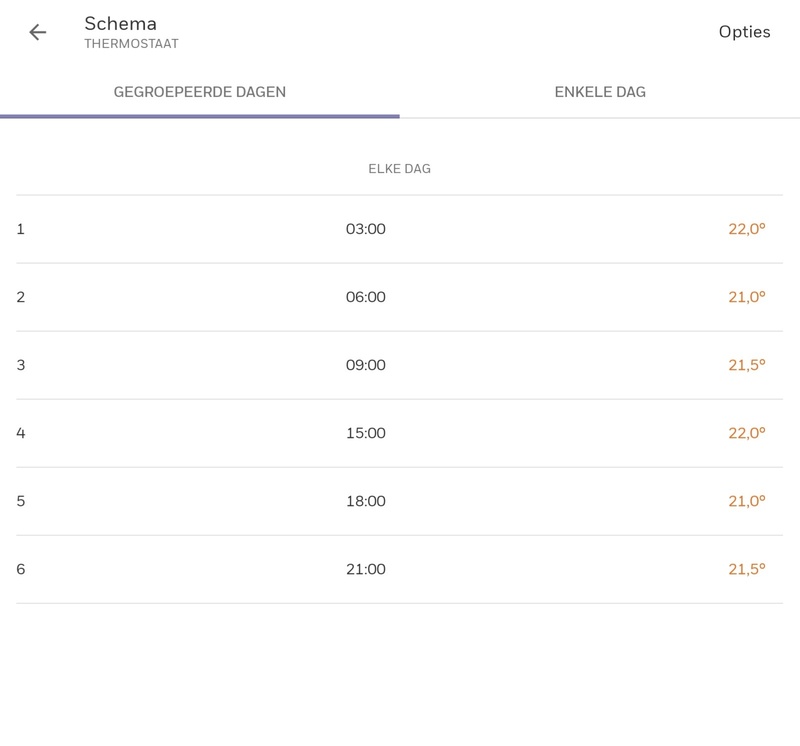This screenshot has height=746, width=800.
Task: Edit the 09:00 time entry
Action: click(365, 365)
